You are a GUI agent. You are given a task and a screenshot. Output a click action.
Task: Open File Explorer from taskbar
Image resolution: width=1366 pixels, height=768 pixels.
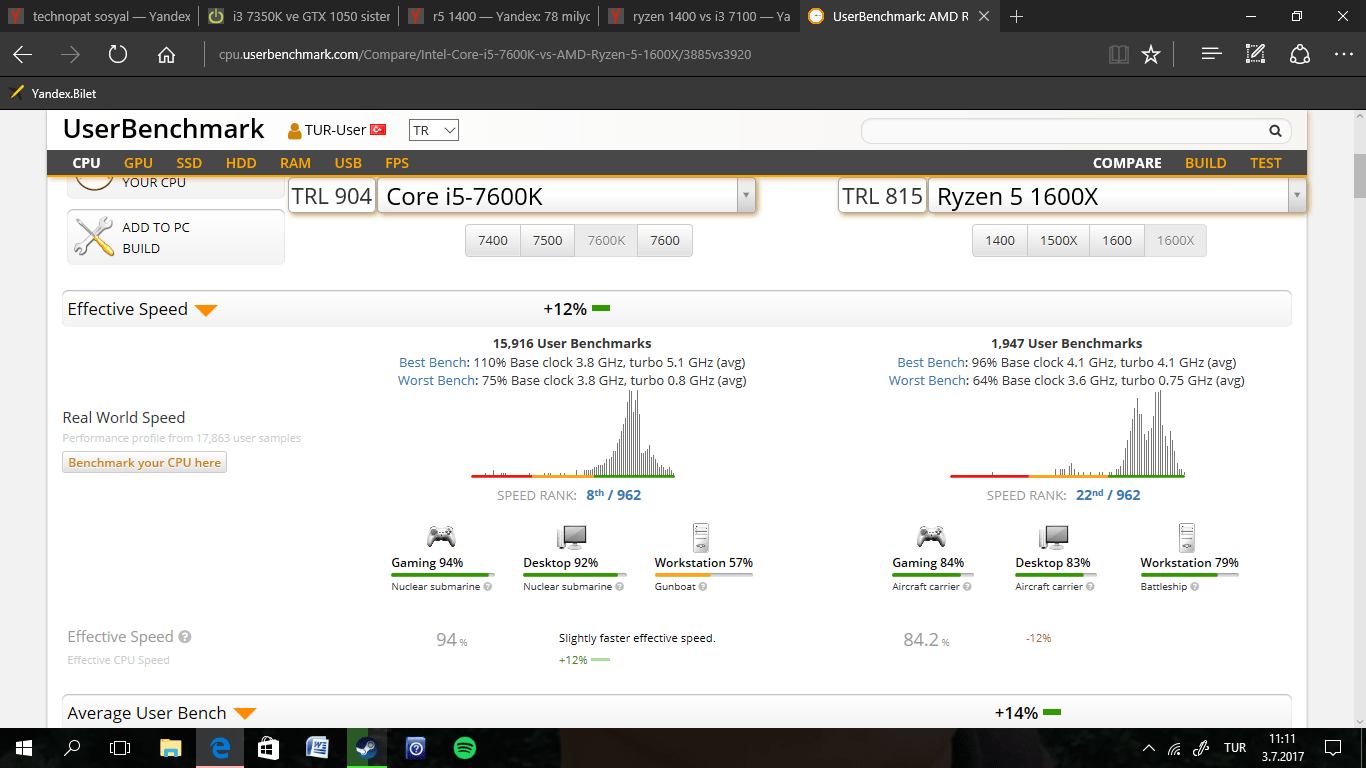coord(171,748)
